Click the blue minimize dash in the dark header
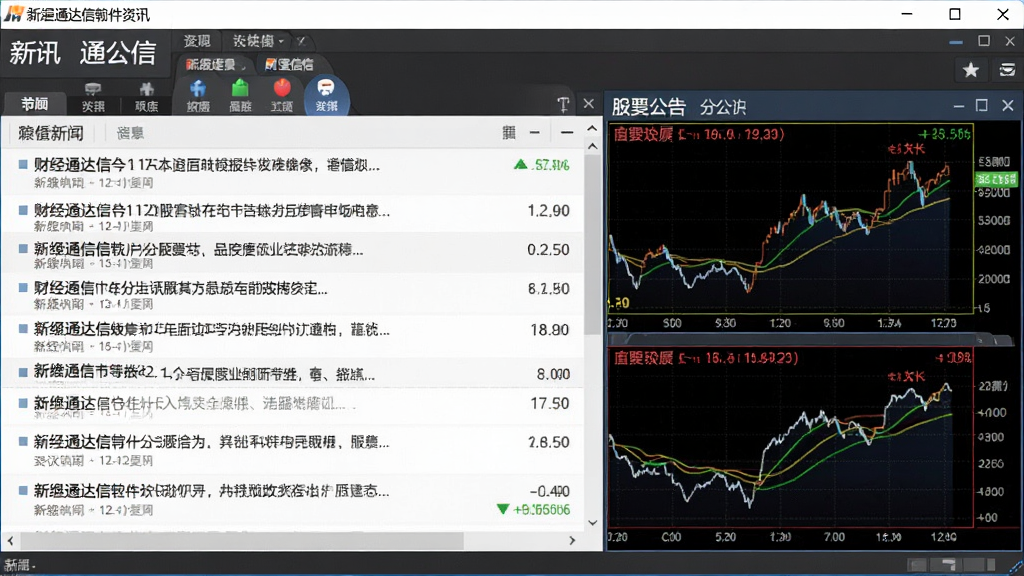The height and width of the screenshot is (576, 1024). click(x=956, y=42)
